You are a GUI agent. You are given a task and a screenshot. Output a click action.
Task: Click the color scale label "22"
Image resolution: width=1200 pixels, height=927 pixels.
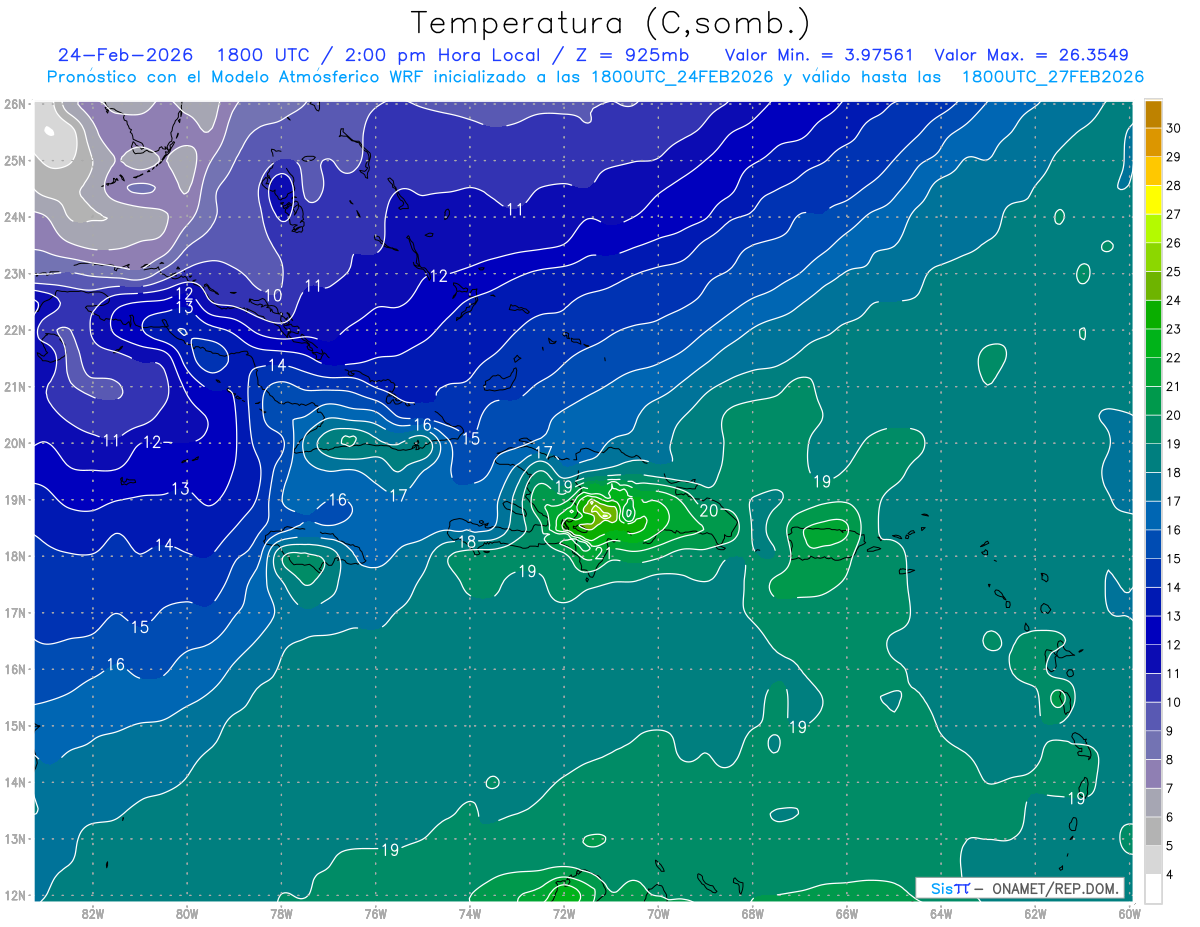point(1174,357)
